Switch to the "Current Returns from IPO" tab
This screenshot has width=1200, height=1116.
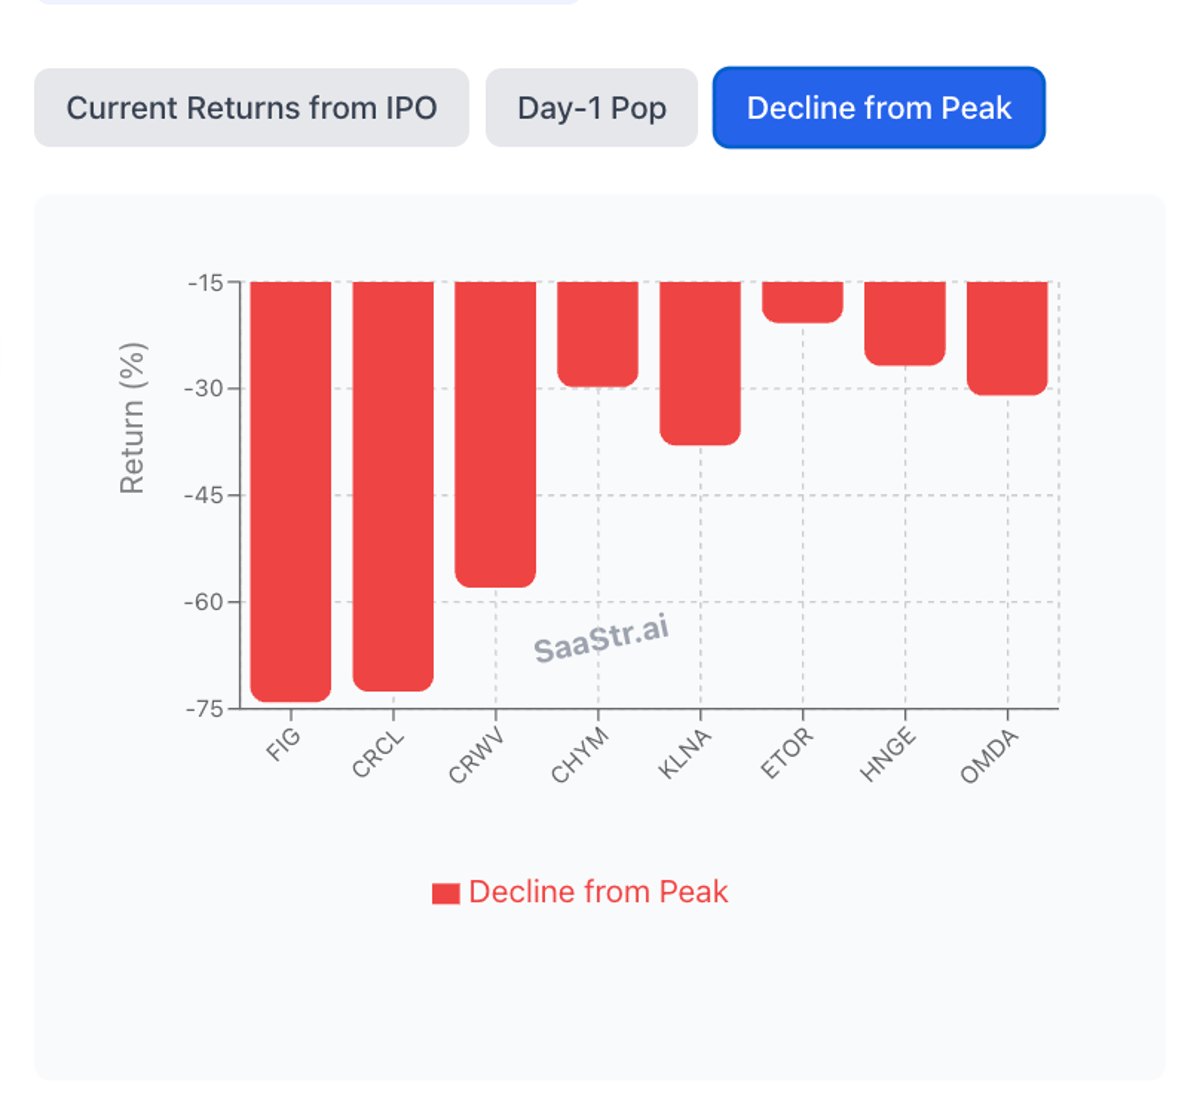[251, 108]
